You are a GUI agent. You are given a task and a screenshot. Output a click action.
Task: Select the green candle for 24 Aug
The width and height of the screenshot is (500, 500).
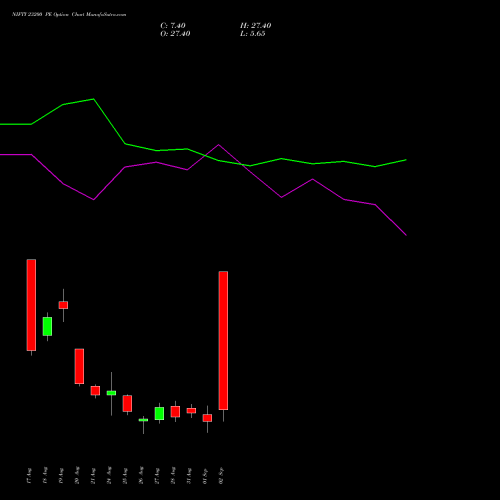111,393
